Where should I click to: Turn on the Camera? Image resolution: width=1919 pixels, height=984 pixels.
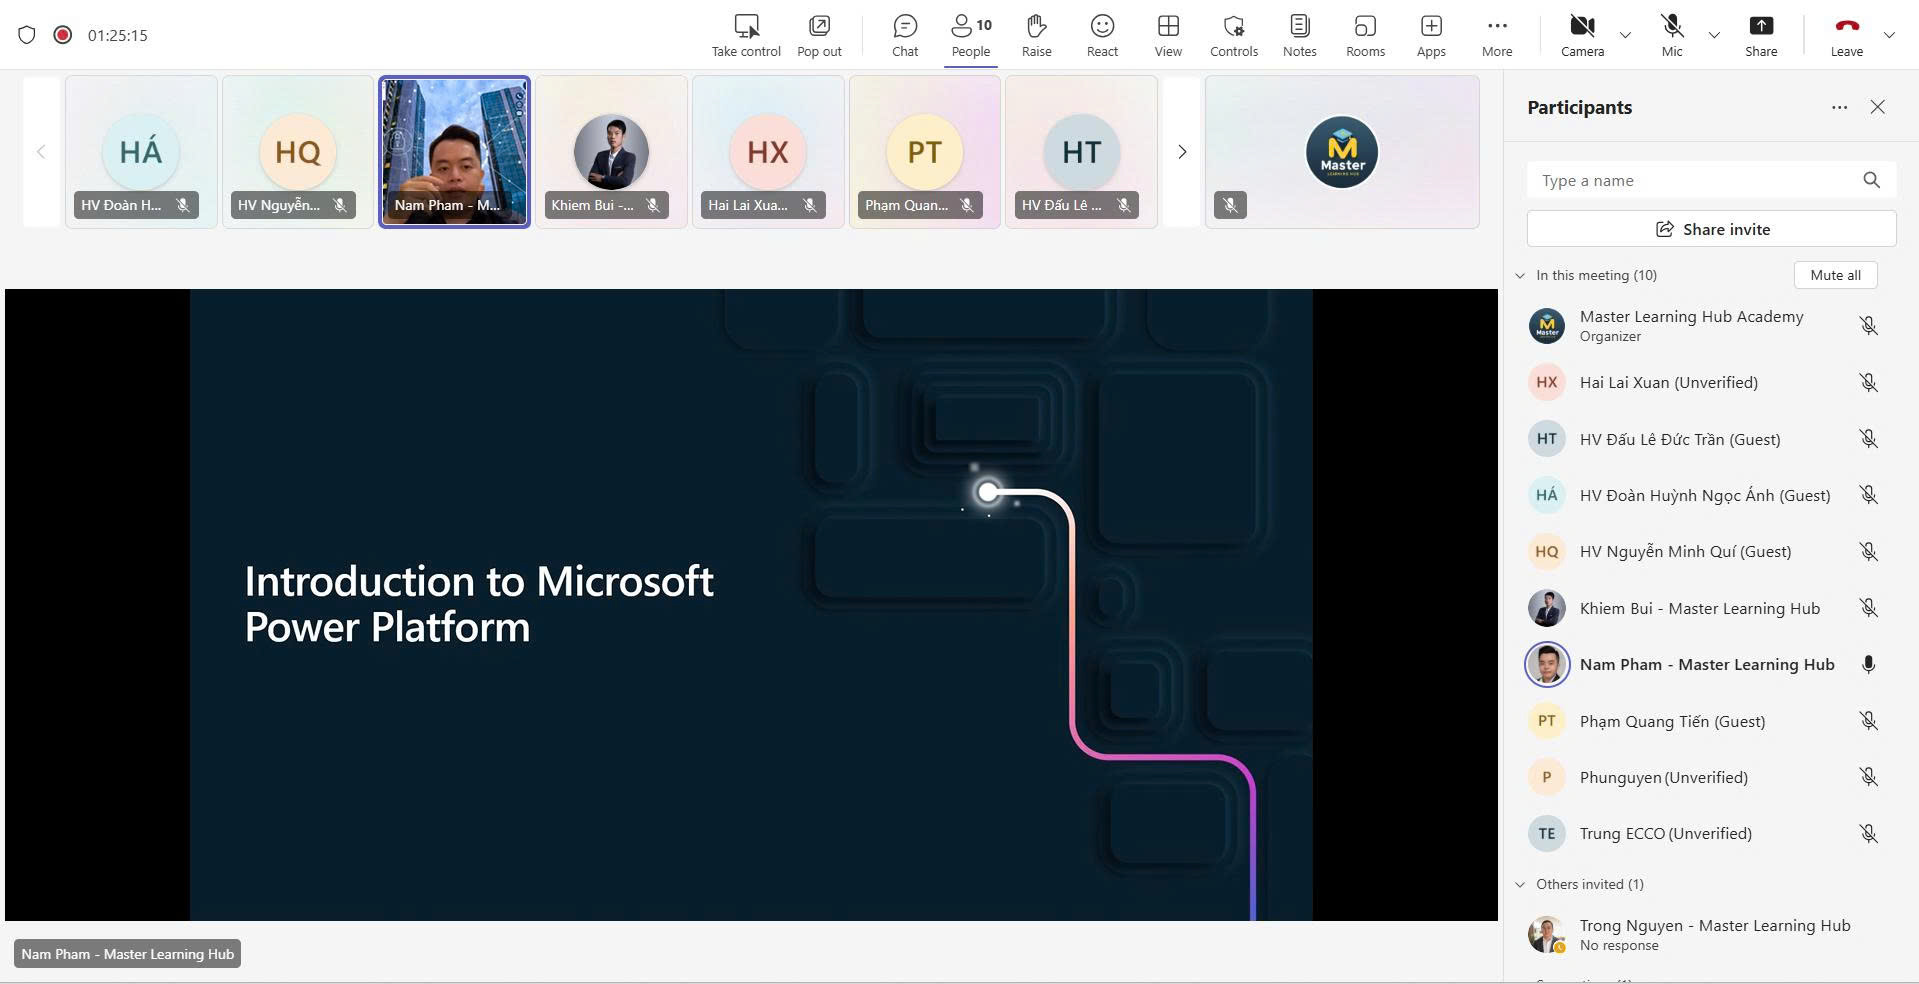coord(1582,35)
